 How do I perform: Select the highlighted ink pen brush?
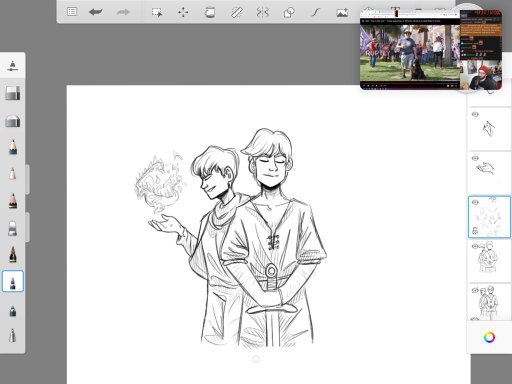(13, 282)
